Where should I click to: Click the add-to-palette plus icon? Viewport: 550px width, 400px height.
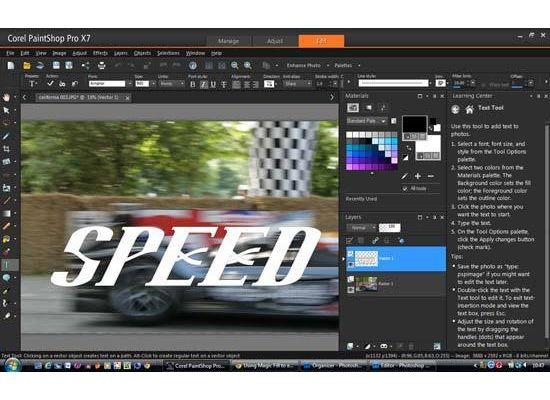(x=418, y=176)
